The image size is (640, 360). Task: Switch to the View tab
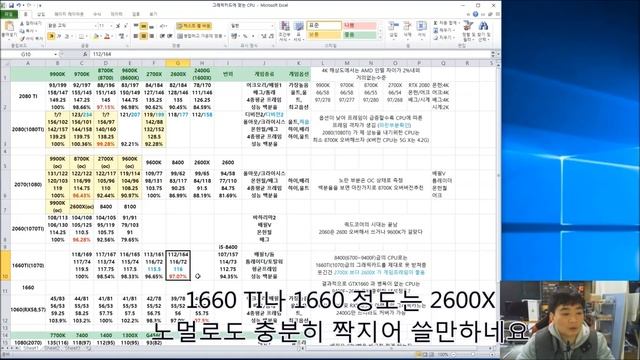(153, 14)
